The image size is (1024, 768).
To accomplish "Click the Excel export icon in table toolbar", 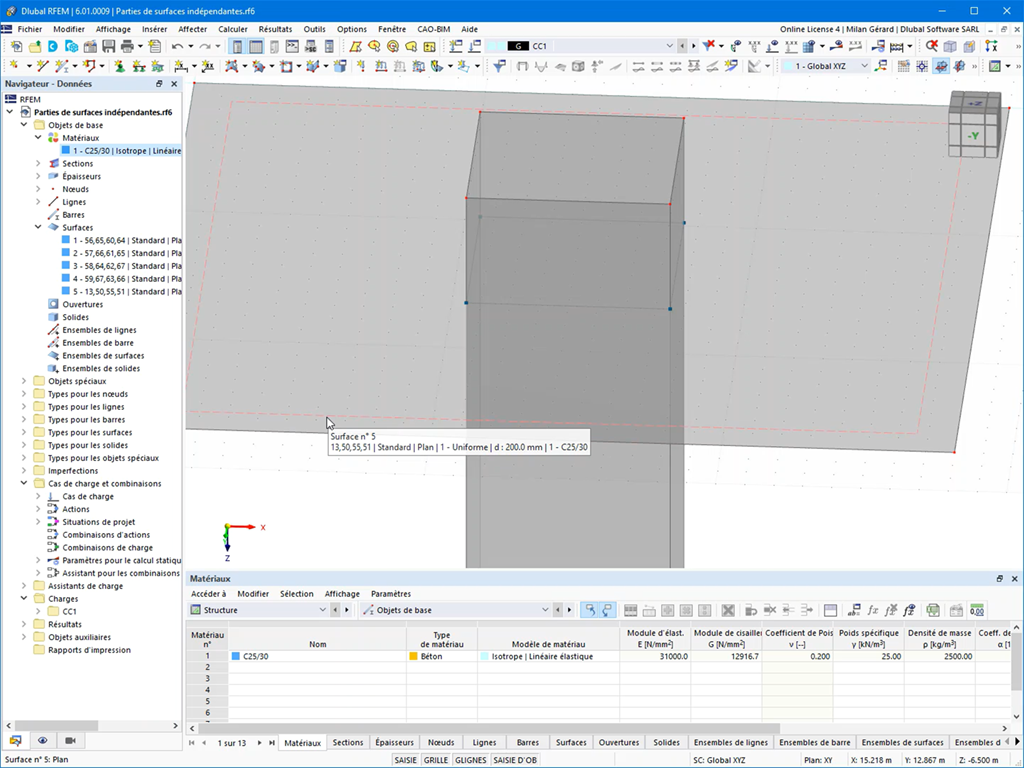I will click(933, 610).
